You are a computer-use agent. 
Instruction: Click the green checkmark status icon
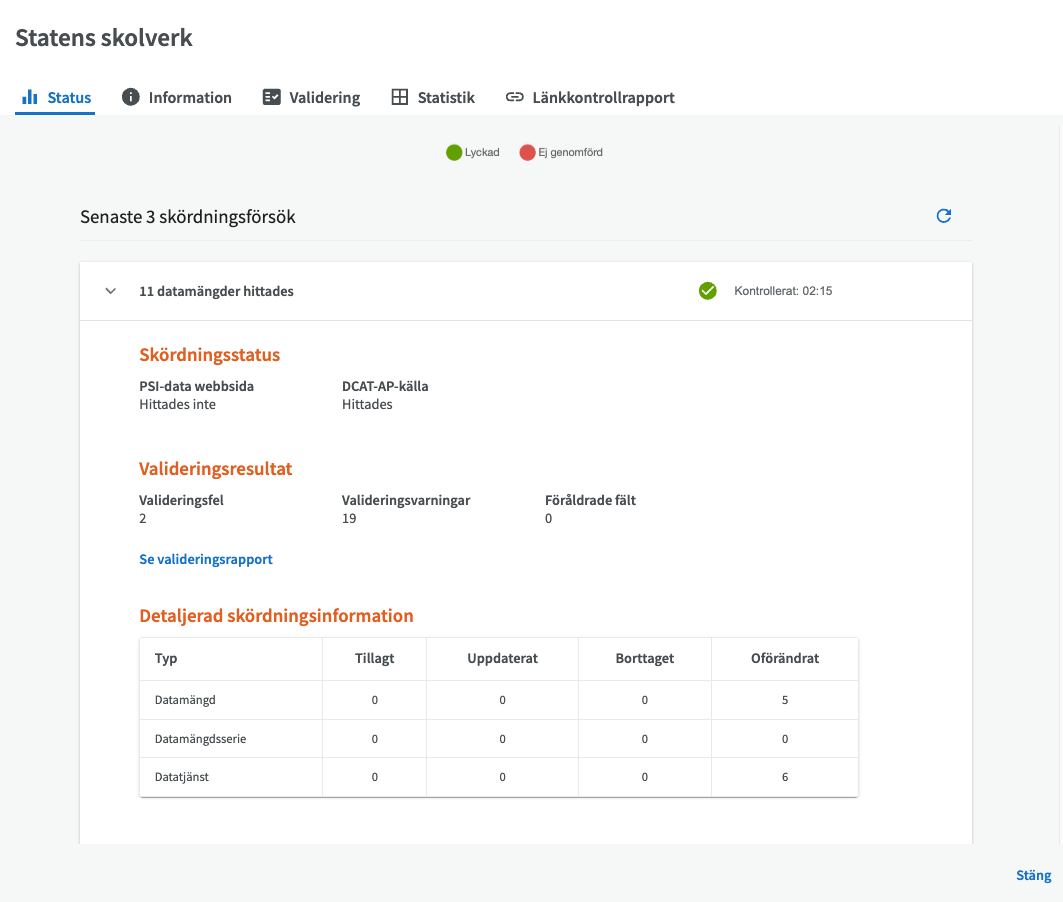[x=708, y=291]
